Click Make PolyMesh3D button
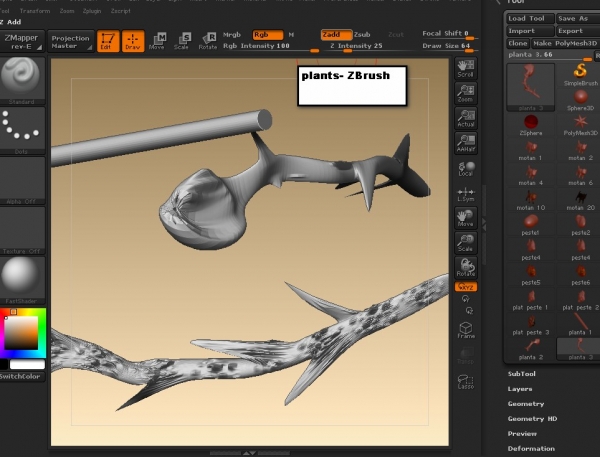 [x=566, y=44]
